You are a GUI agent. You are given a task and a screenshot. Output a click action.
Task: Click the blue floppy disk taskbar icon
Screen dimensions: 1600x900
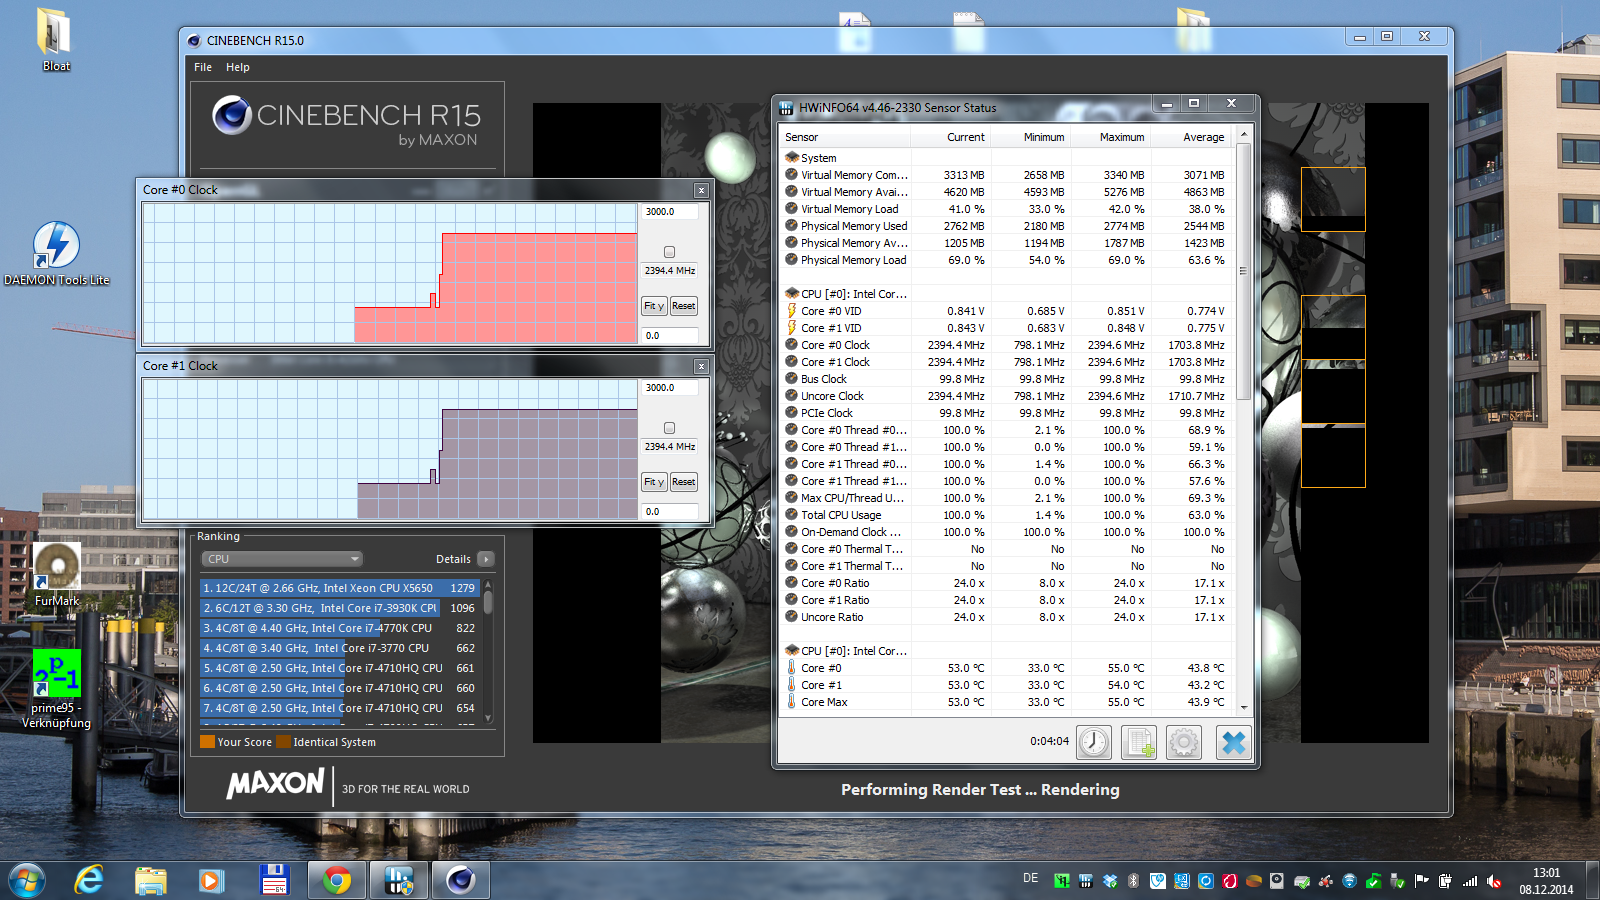pos(274,880)
